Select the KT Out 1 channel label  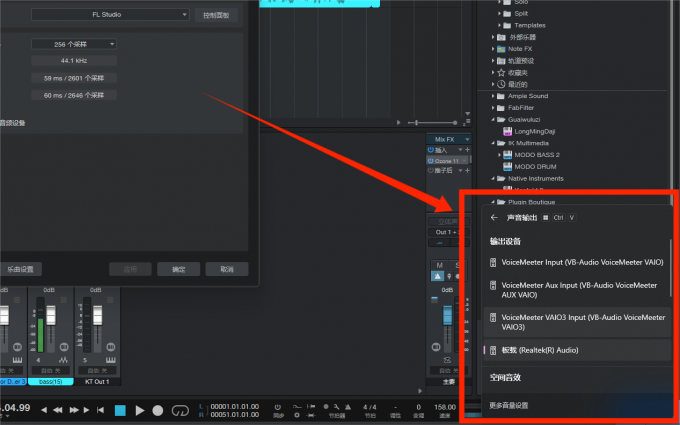(x=97, y=382)
